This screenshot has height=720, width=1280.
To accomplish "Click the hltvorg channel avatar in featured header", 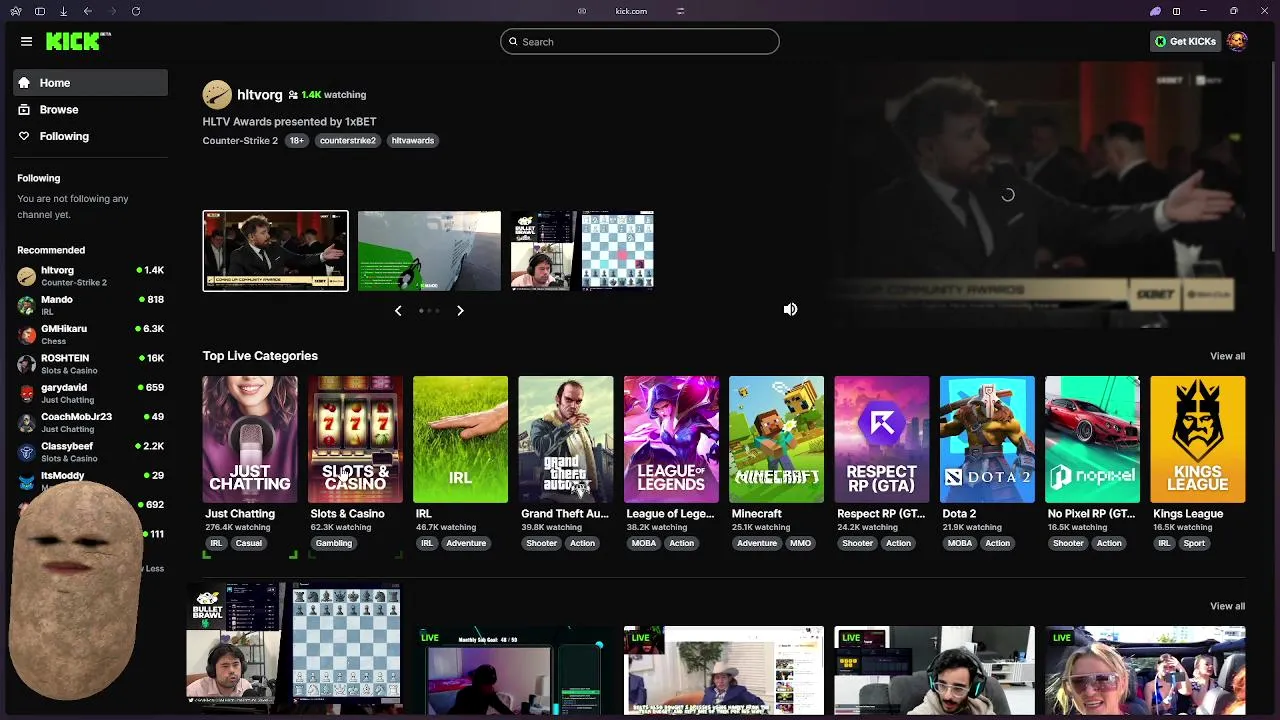I will (217, 95).
